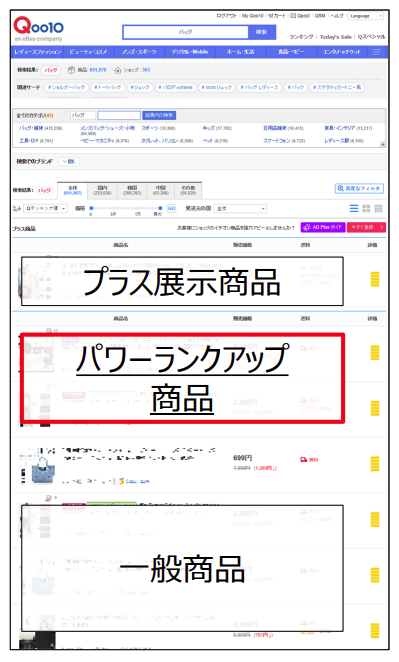The image size is (399, 662).
Task: Open My Qoo10 link
Action: click(252, 16)
